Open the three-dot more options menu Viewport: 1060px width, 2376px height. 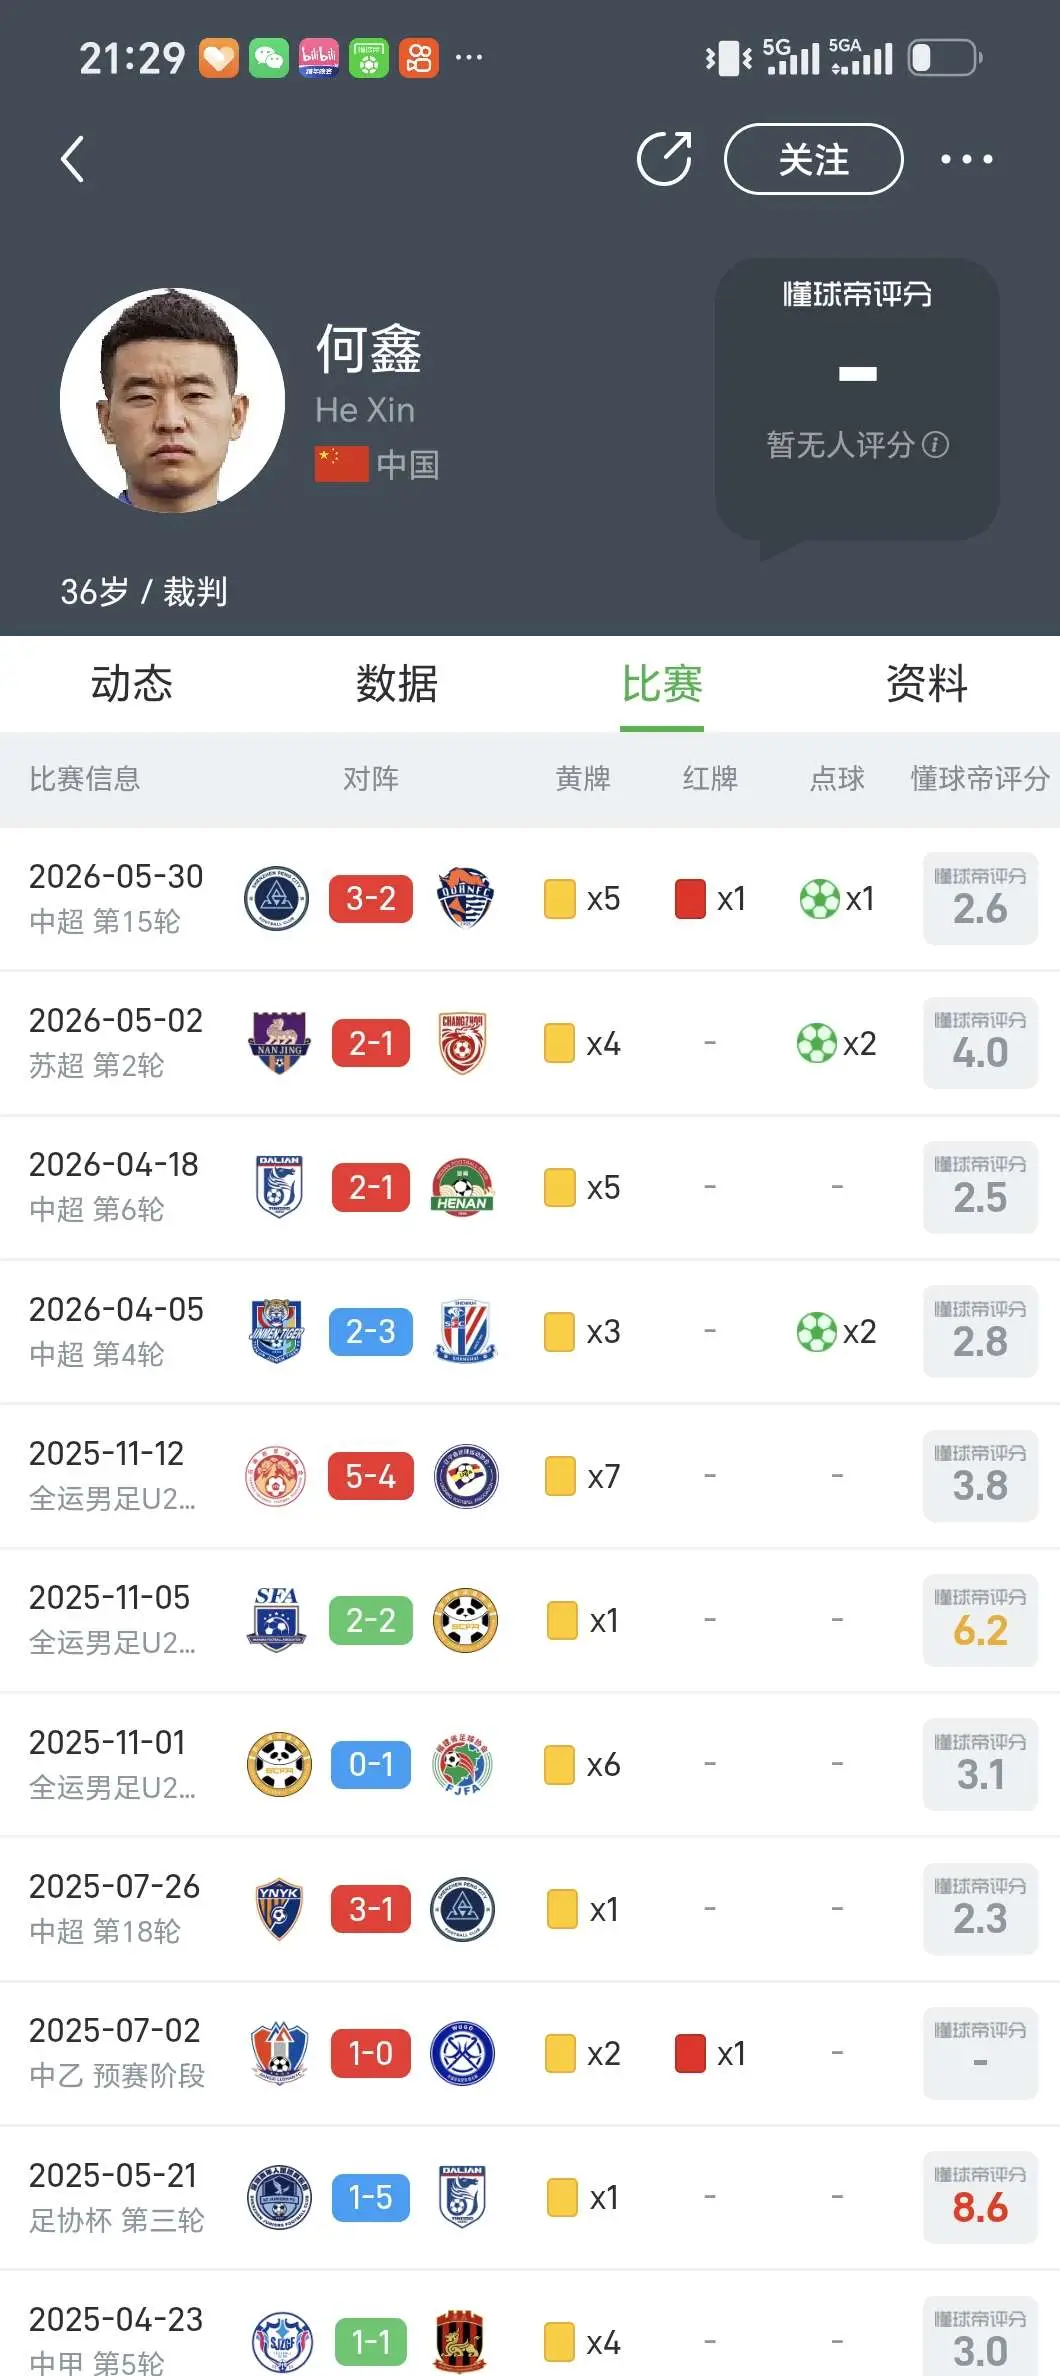(x=966, y=159)
